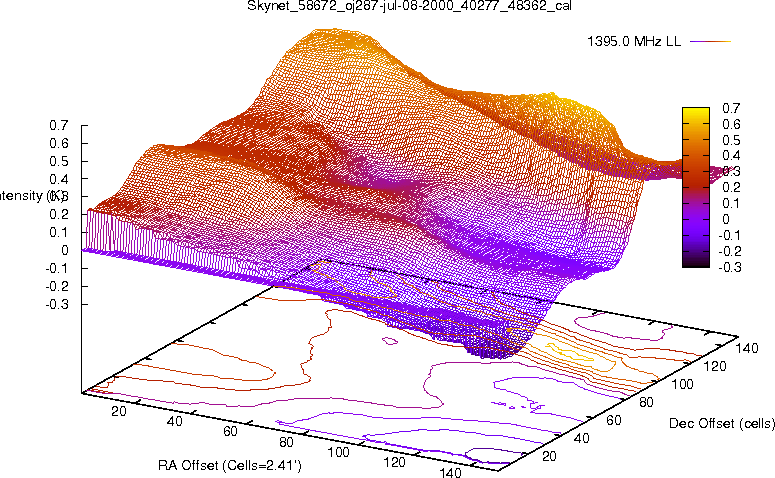Viewport: 775px width, 478px height.
Task: Click the 120 tick on the Dec Offset axis
Action: point(715,366)
